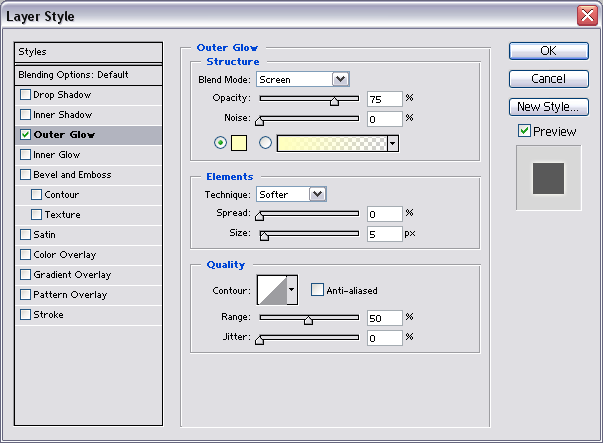The image size is (603, 443).
Task: Select the gradient glow radio button
Action: (x=265, y=143)
